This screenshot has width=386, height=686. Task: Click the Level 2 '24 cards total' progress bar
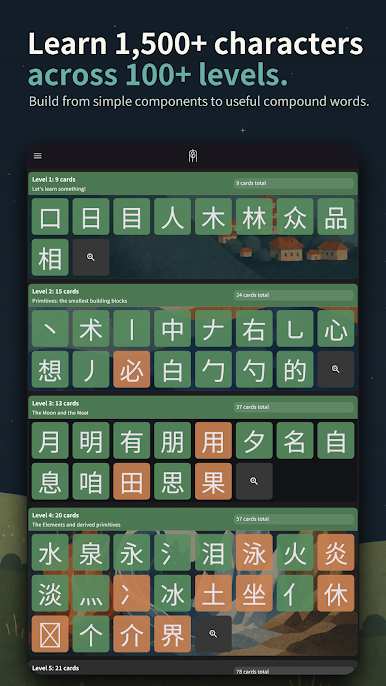tap(294, 295)
